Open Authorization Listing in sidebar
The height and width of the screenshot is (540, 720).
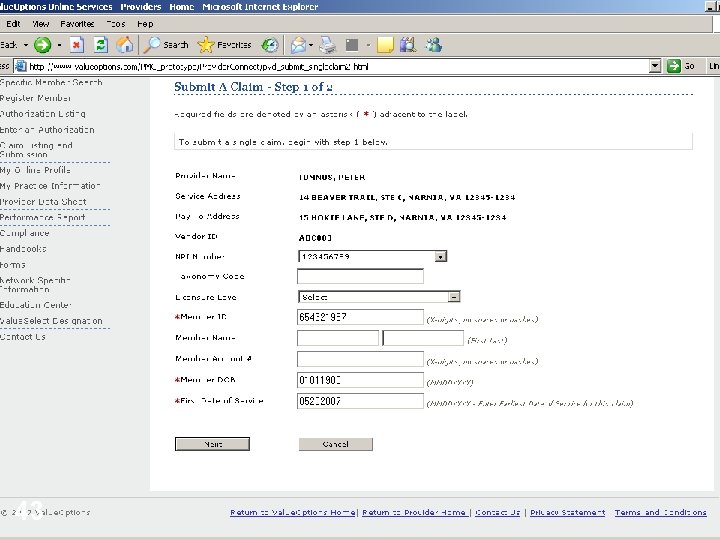click(43, 114)
